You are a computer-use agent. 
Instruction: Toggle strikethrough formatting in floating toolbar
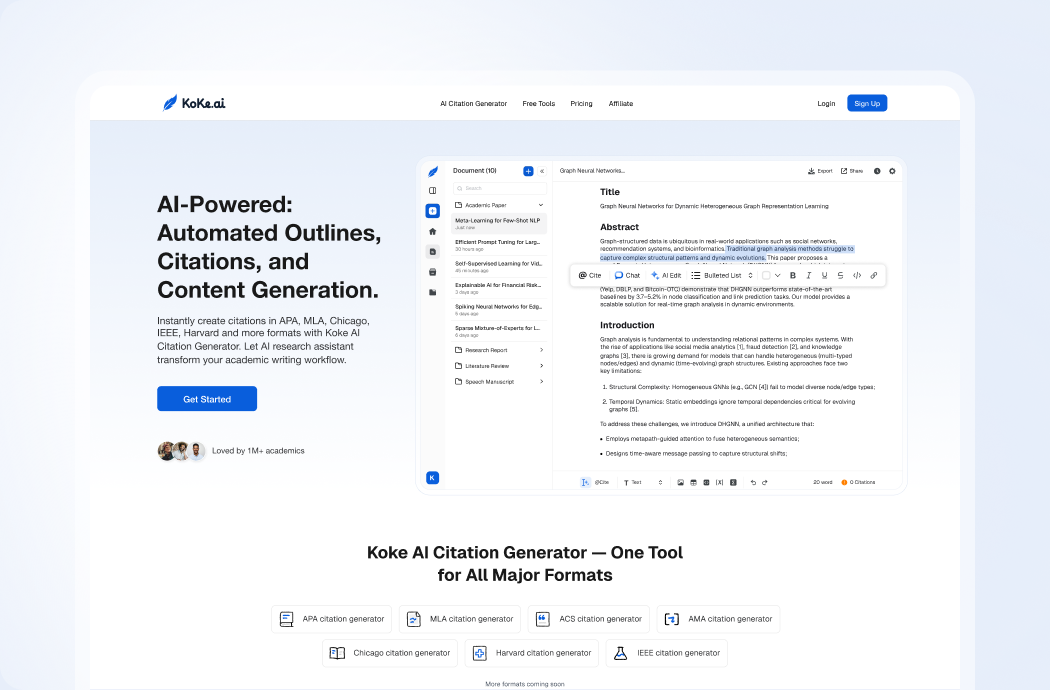[840, 275]
